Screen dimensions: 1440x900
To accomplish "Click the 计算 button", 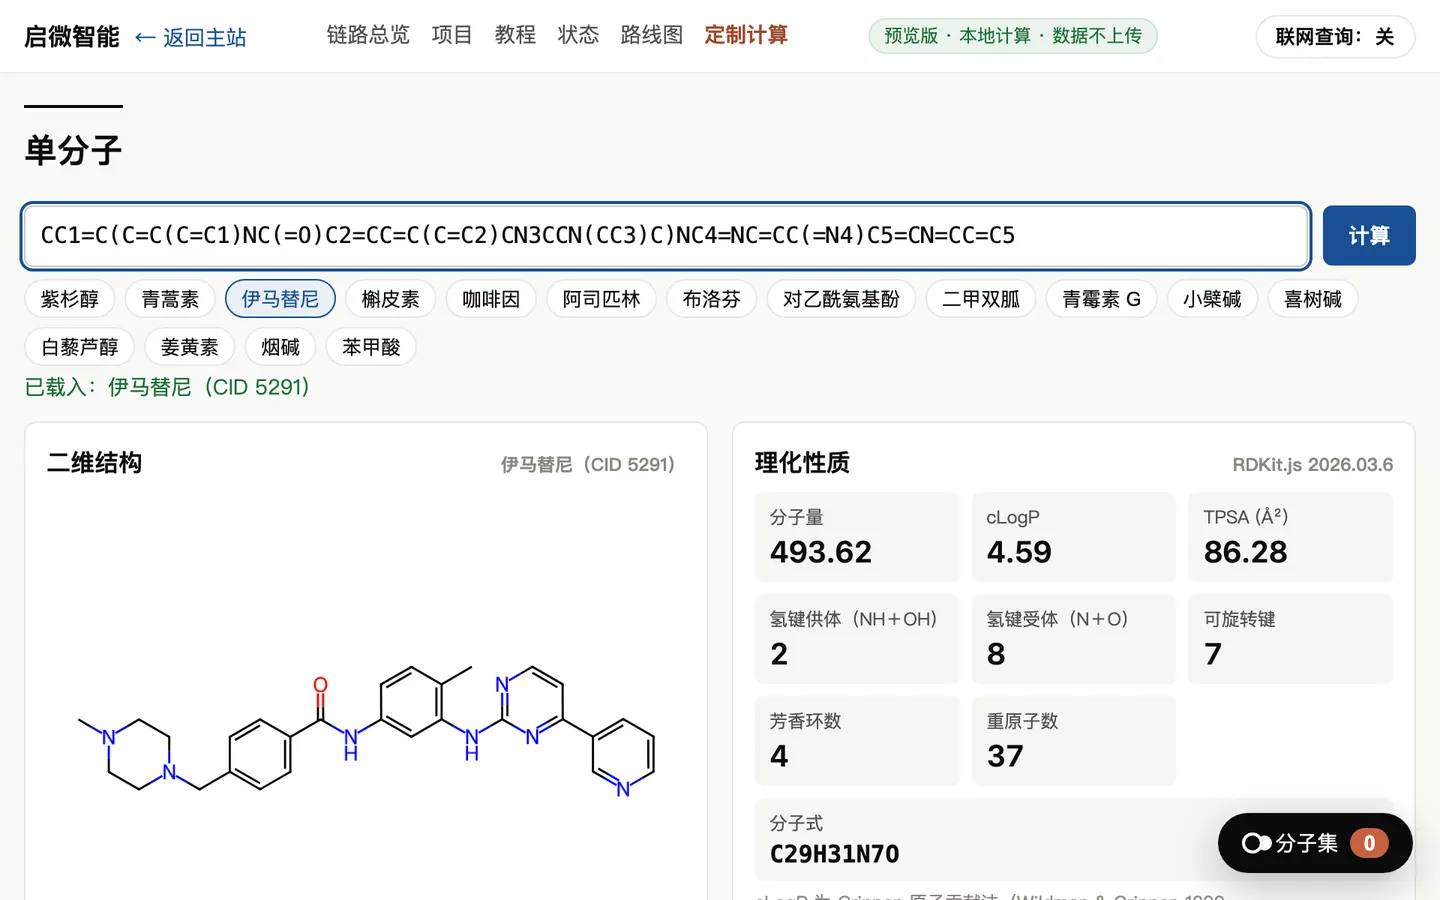I will pos(1369,236).
